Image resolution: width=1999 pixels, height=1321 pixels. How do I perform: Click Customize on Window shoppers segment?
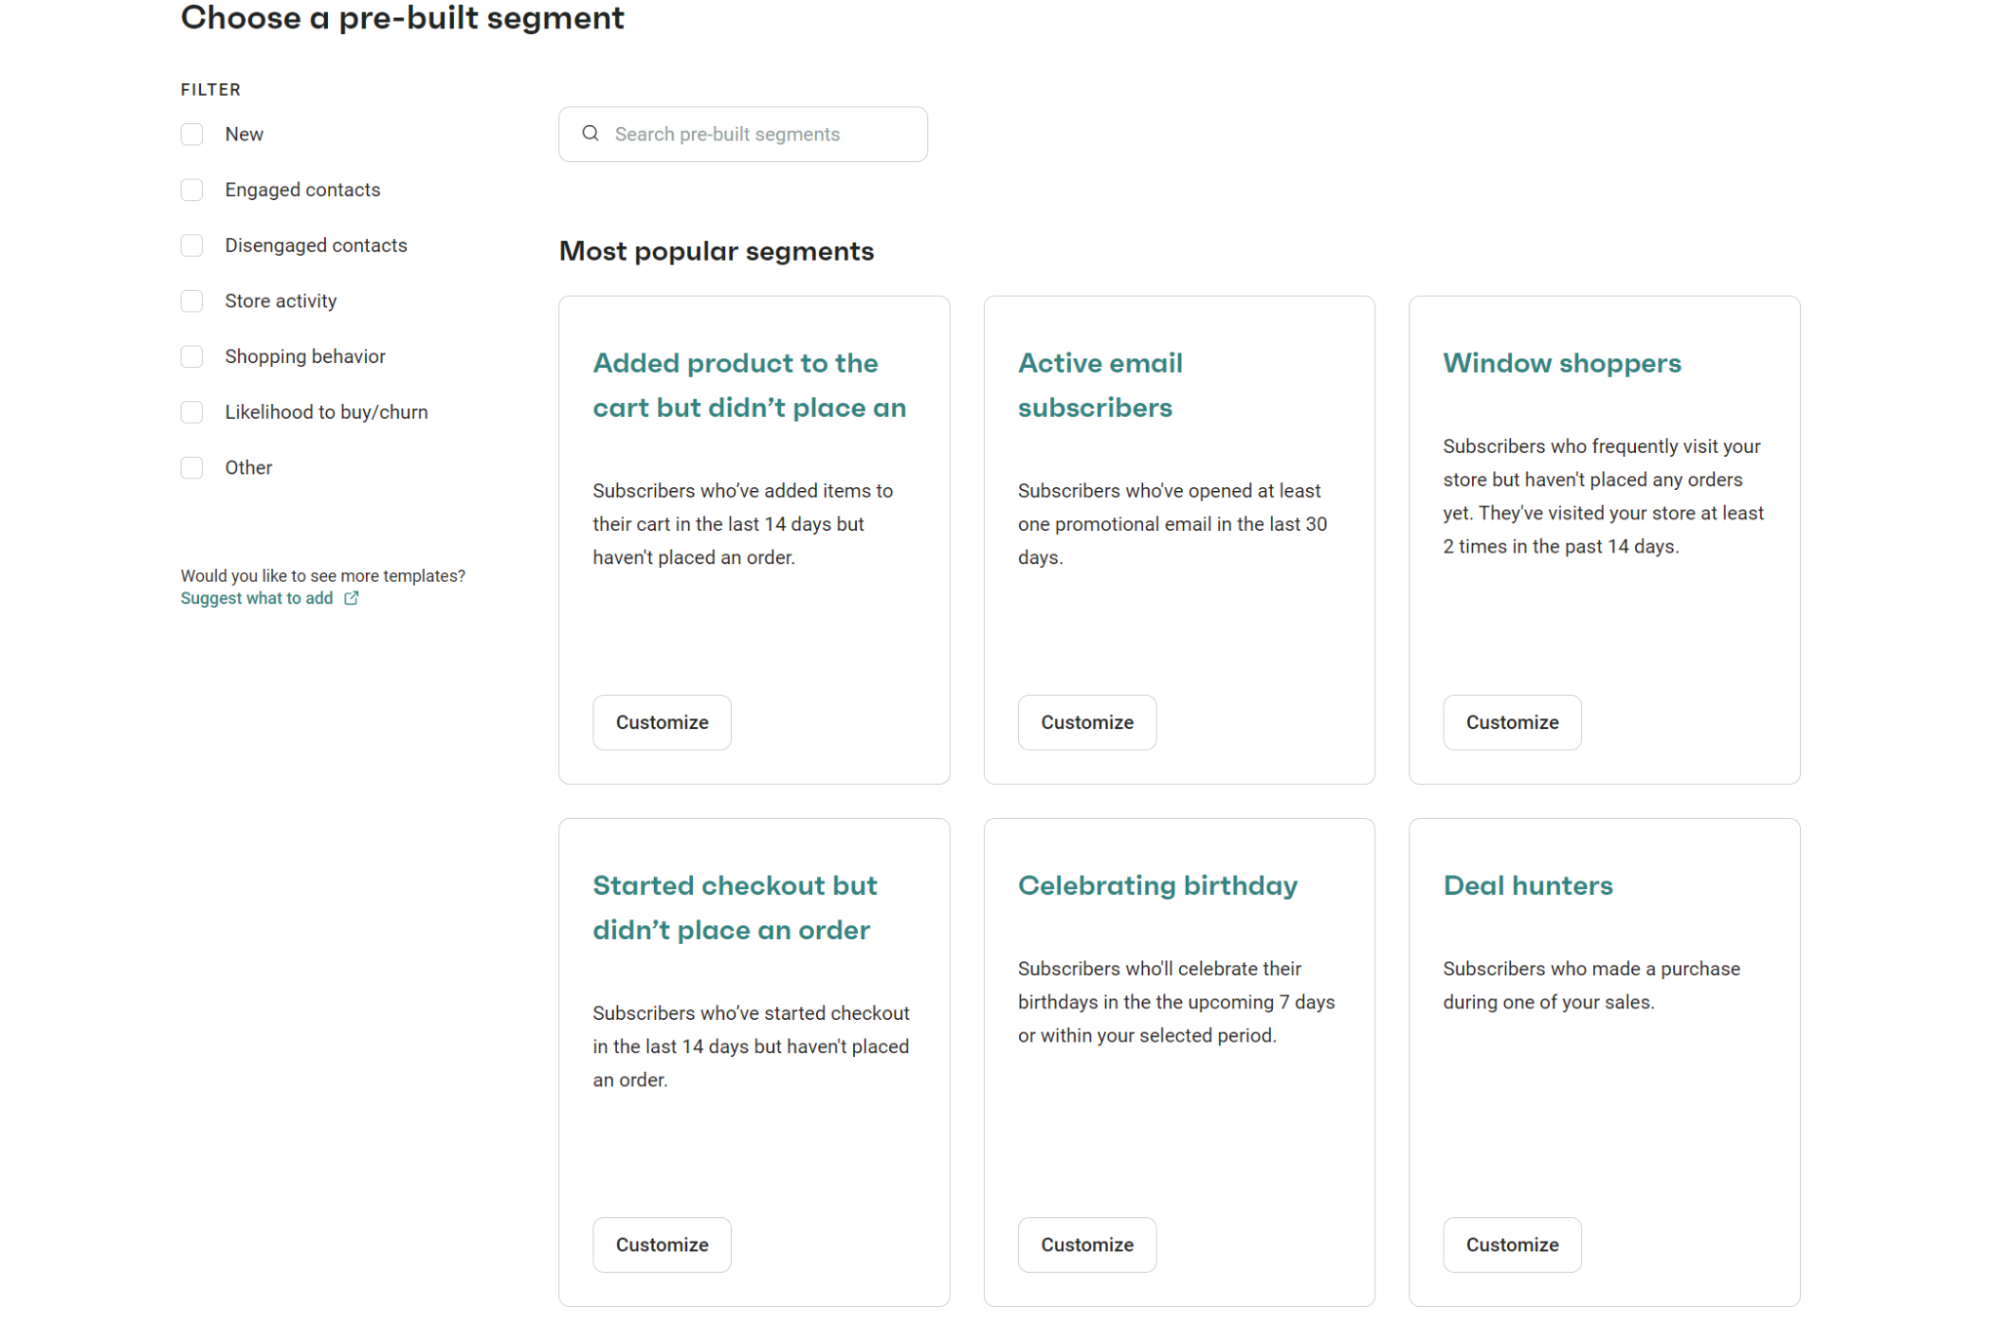pyautogui.click(x=1511, y=722)
